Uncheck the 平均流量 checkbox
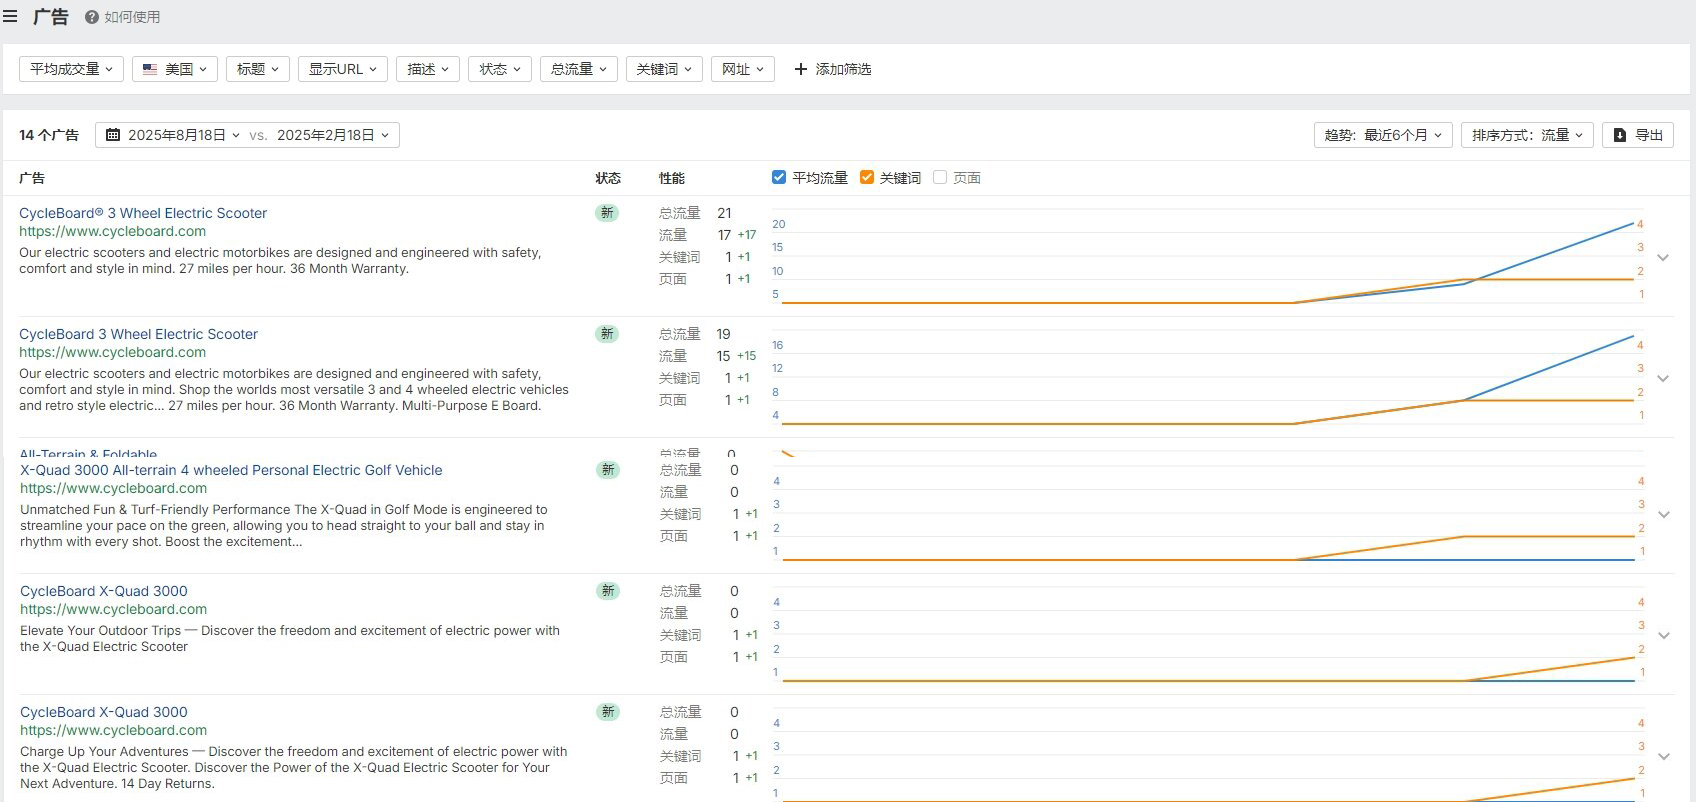The width and height of the screenshot is (1696, 802). pyautogui.click(x=779, y=177)
